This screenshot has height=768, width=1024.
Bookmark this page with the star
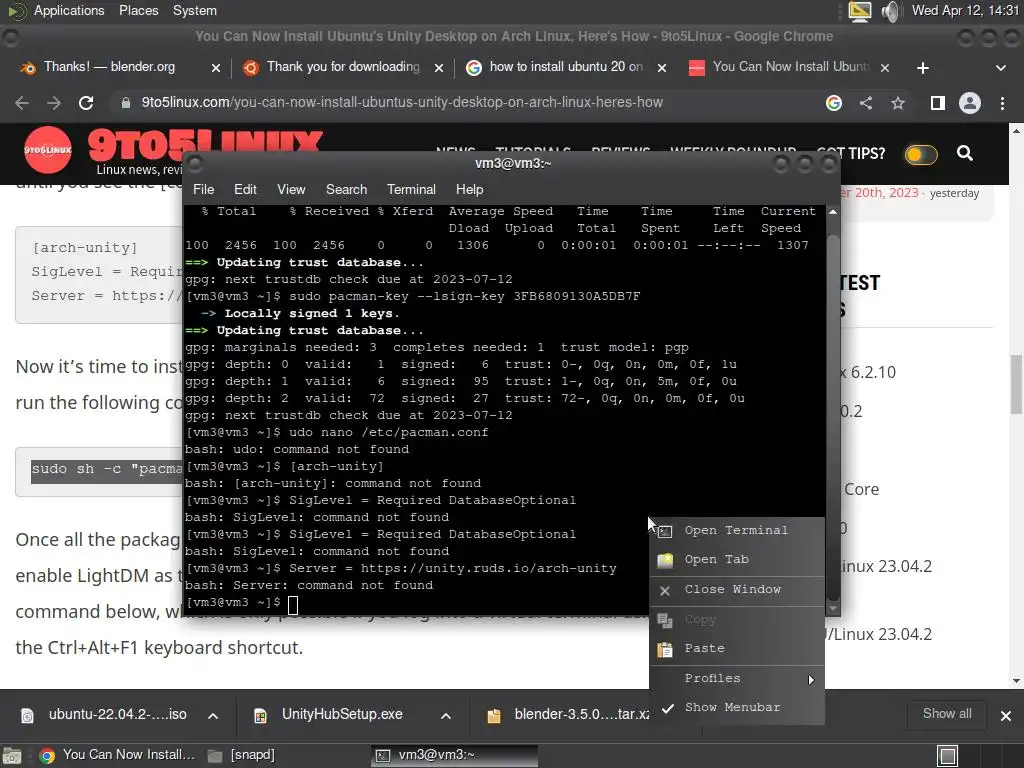(898, 103)
